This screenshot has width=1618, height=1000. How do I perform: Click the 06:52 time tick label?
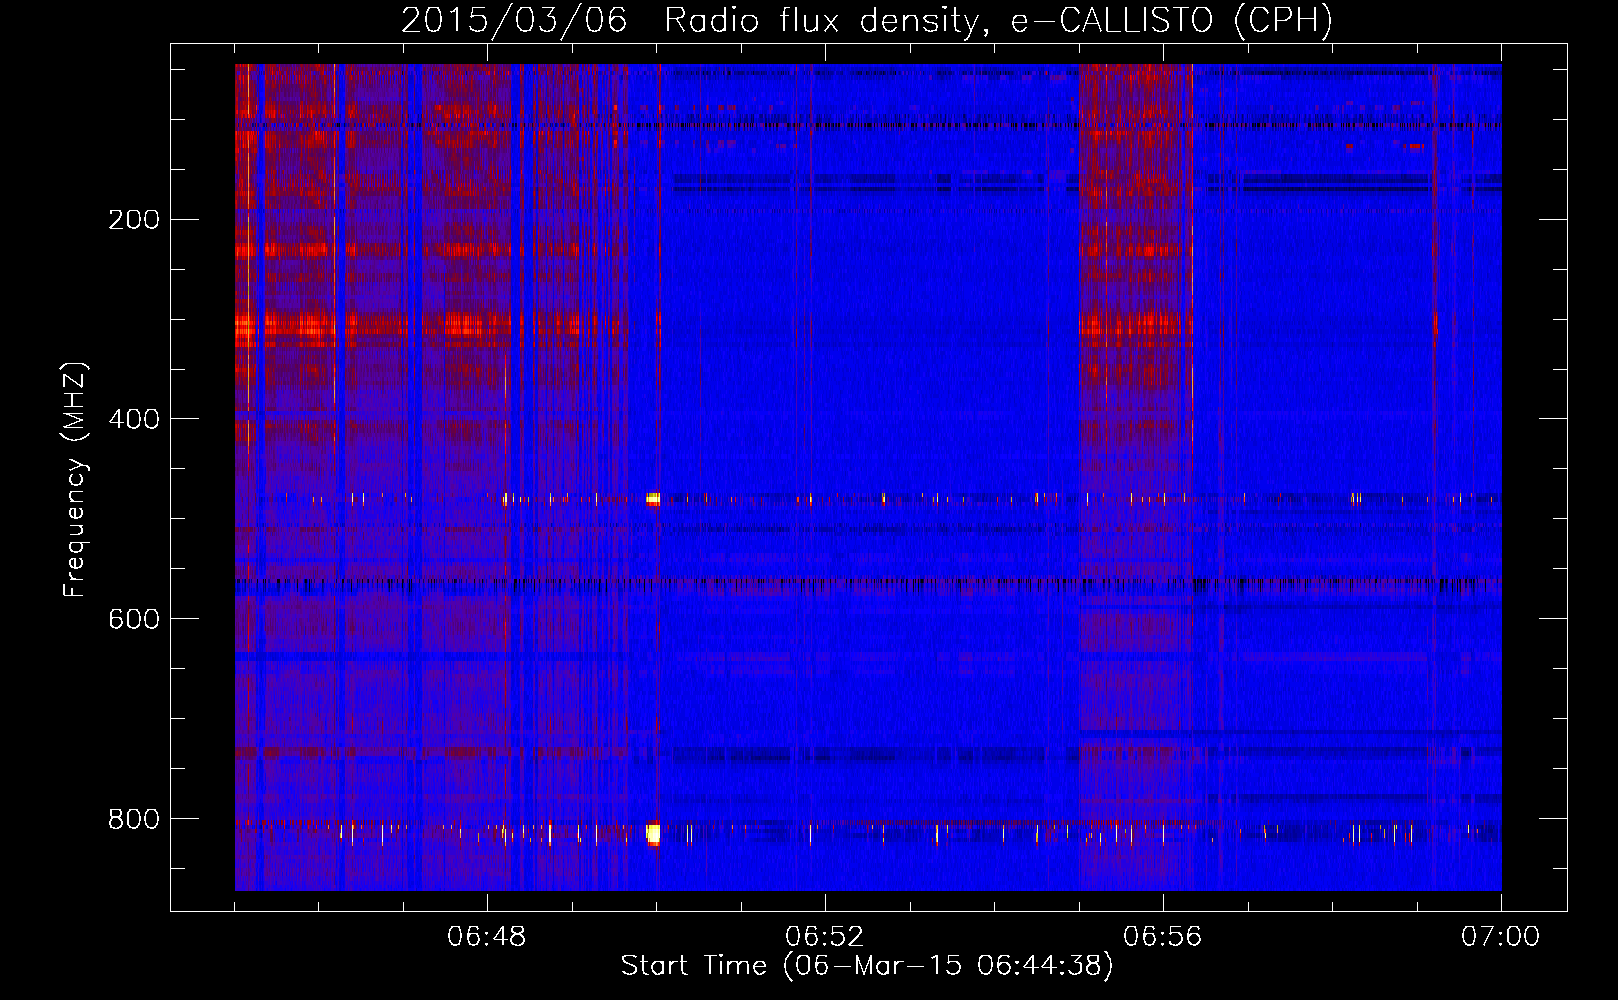coord(824,937)
